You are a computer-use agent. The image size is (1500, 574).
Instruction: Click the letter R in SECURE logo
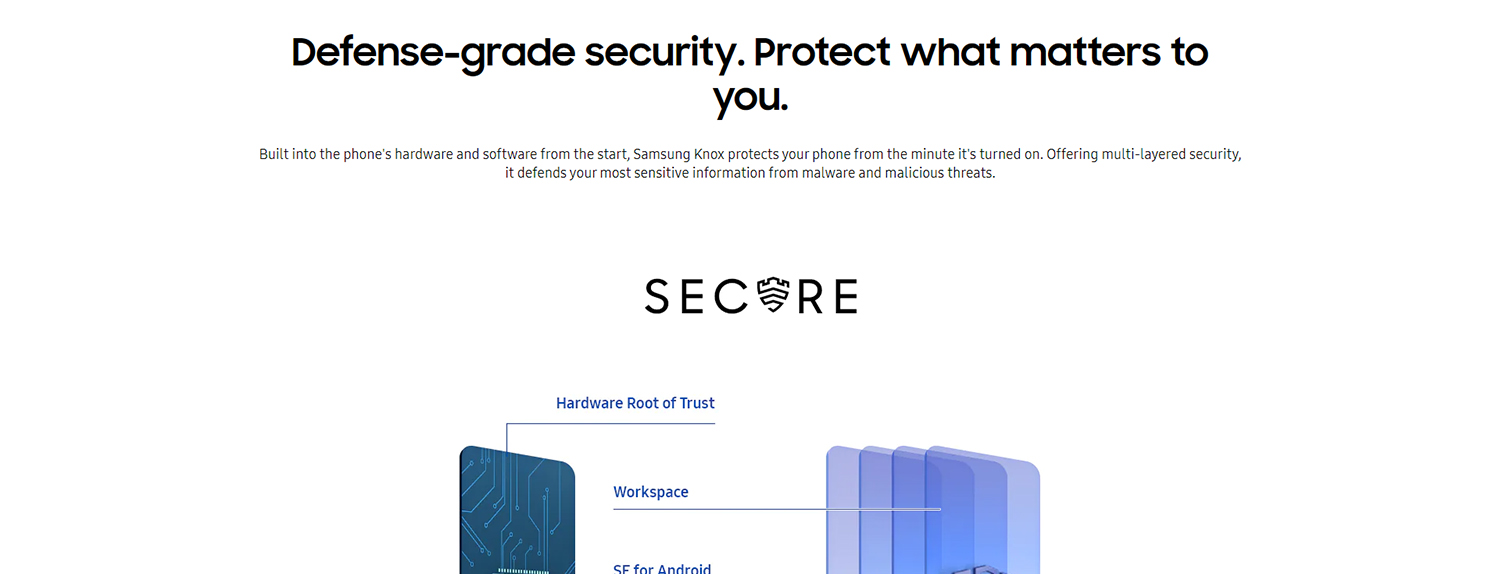point(810,297)
